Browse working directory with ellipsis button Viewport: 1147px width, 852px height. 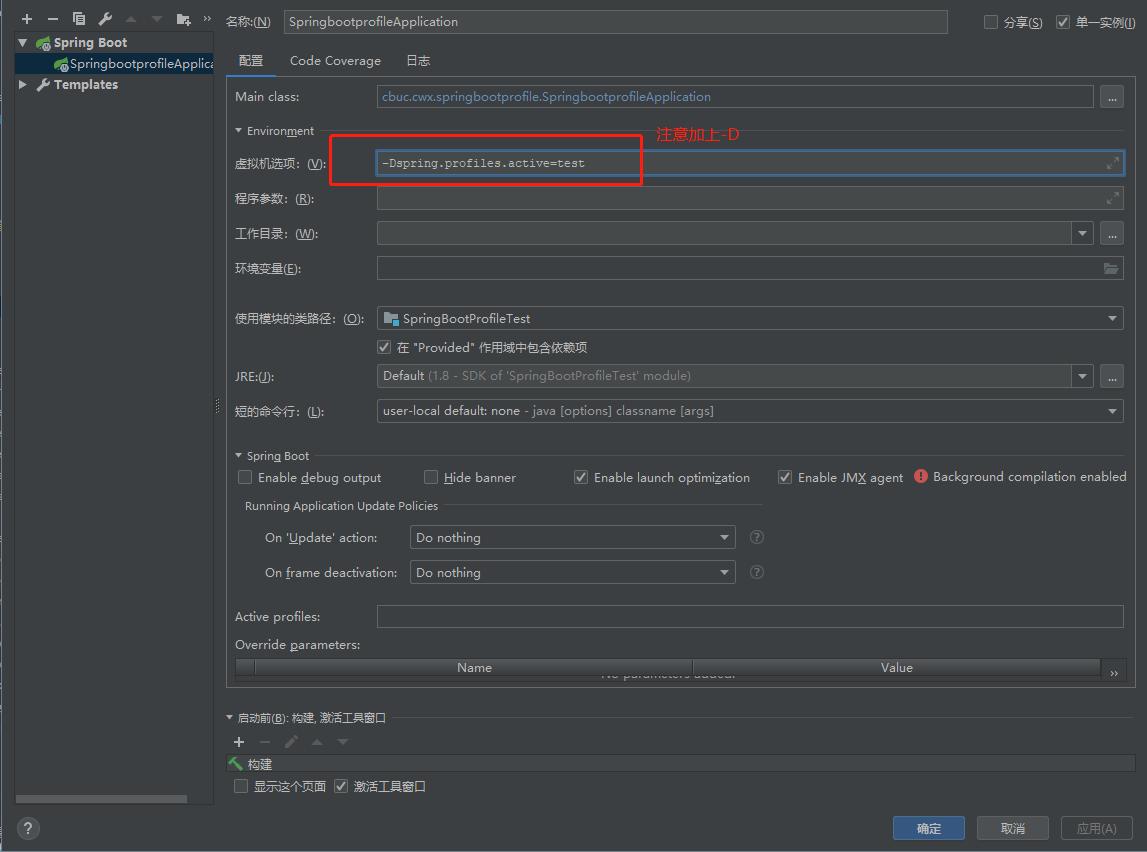pyautogui.click(x=1112, y=233)
